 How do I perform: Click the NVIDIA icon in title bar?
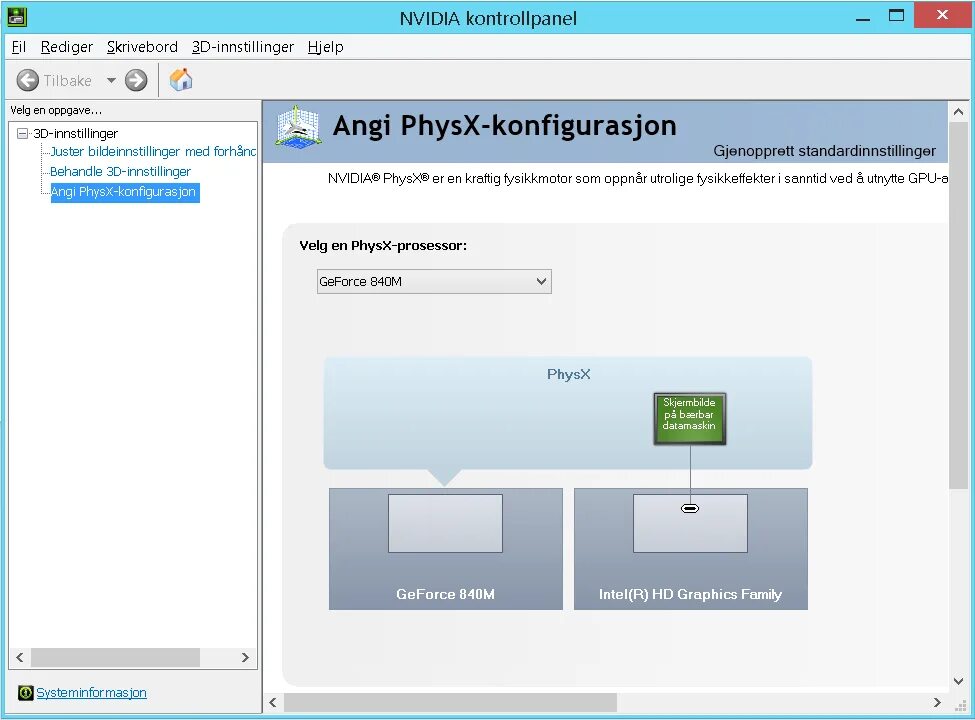pos(16,17)
